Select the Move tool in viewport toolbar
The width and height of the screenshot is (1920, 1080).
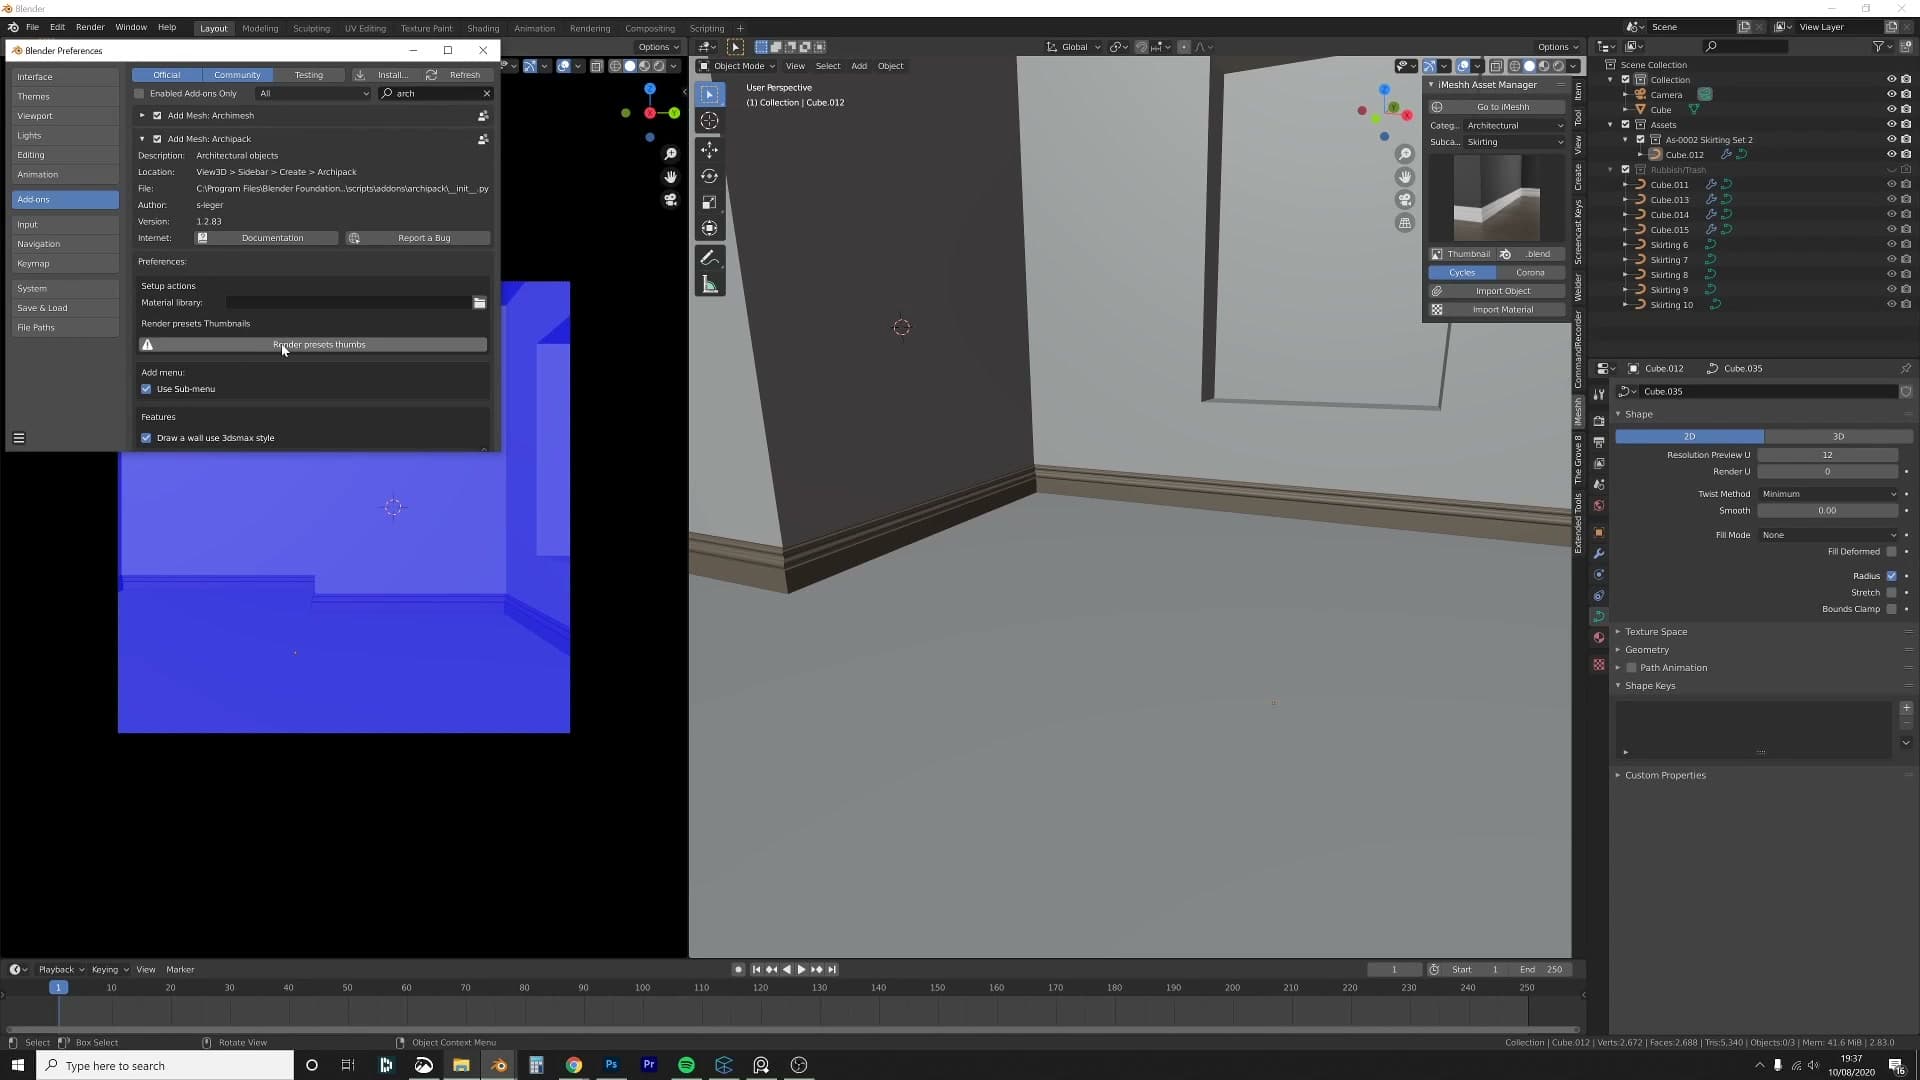tap(709, 150)
